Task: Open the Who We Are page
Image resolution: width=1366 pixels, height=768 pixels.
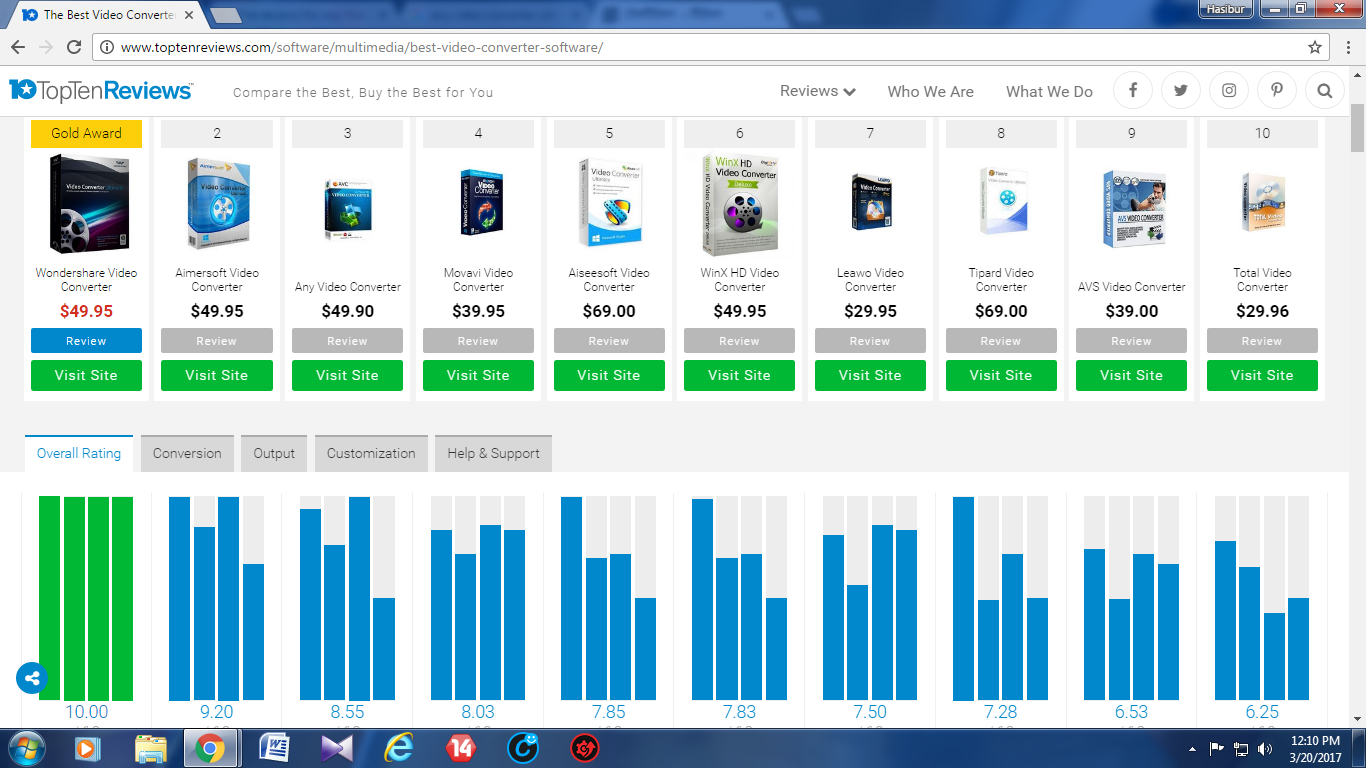Action: click(x=930, y=91)
